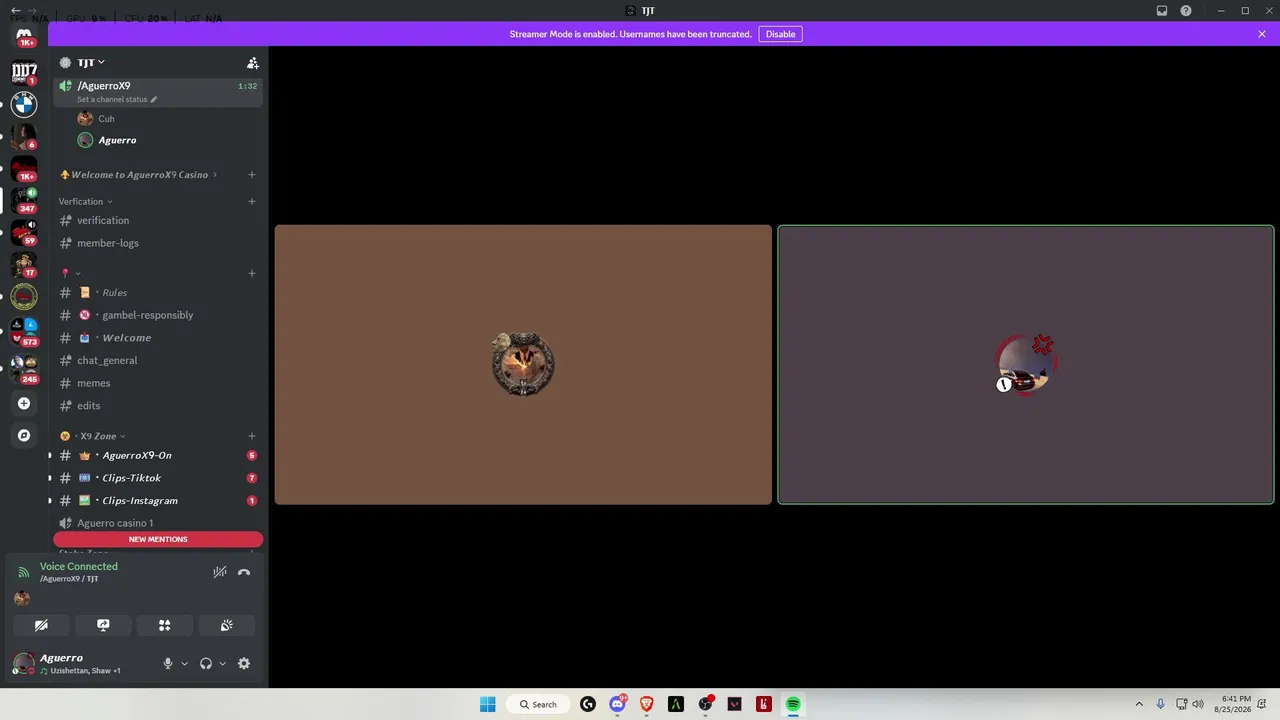Image resolution: width=1280 pixels, height=720 pixels.
Task: Open the server with 59 badge
Action: pos(24,232)
